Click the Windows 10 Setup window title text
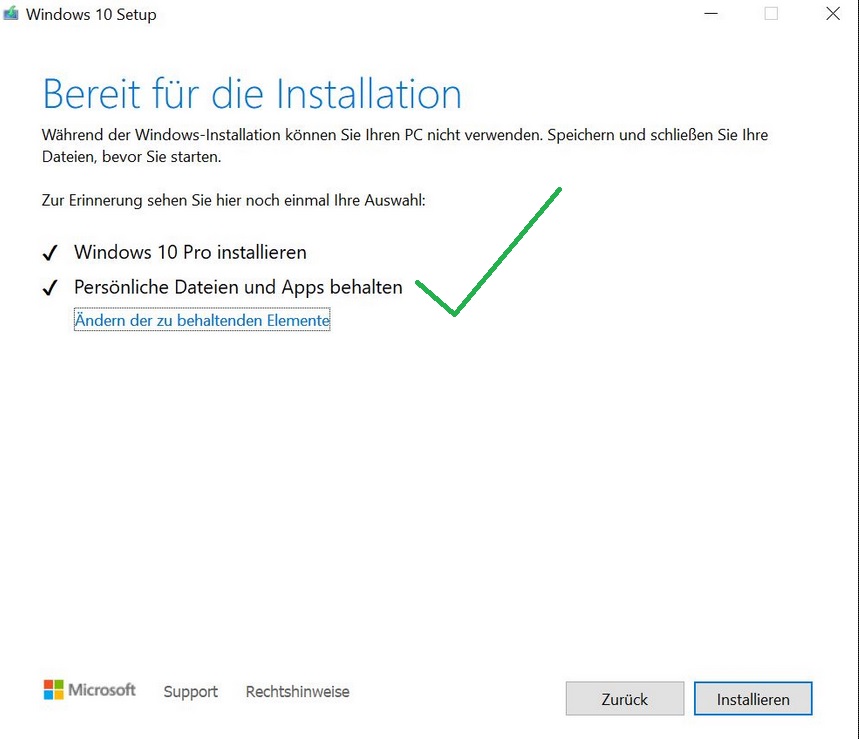The width and height of the screenshot is (859, 739). (91, 14)
